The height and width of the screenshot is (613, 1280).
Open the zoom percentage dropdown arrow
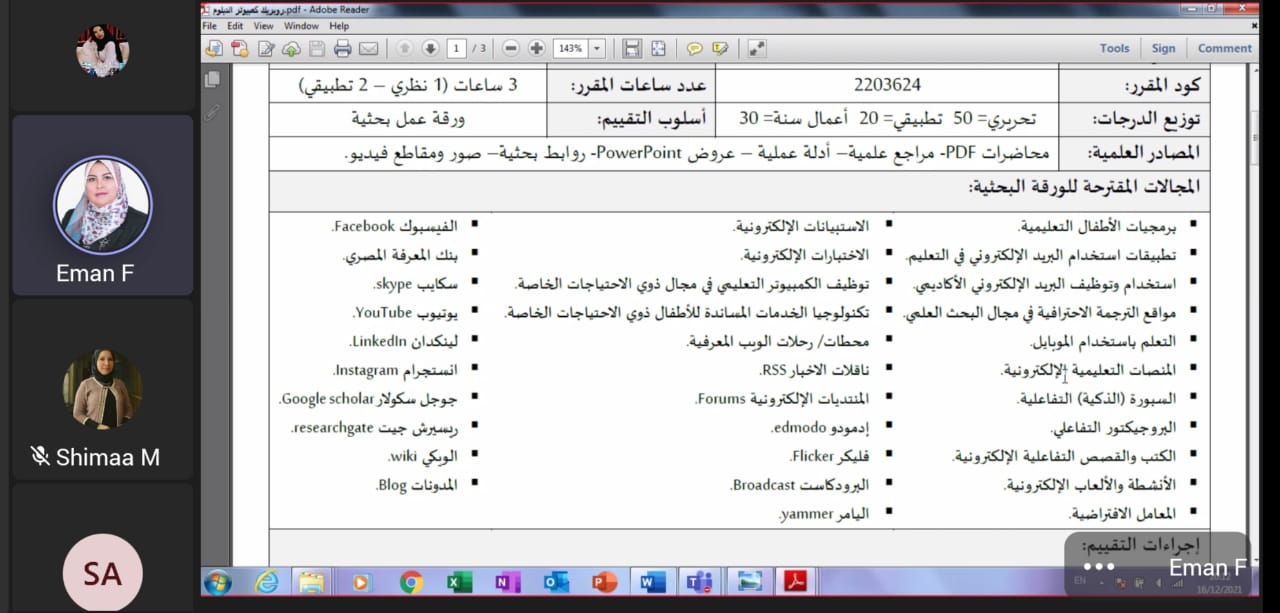597,48
